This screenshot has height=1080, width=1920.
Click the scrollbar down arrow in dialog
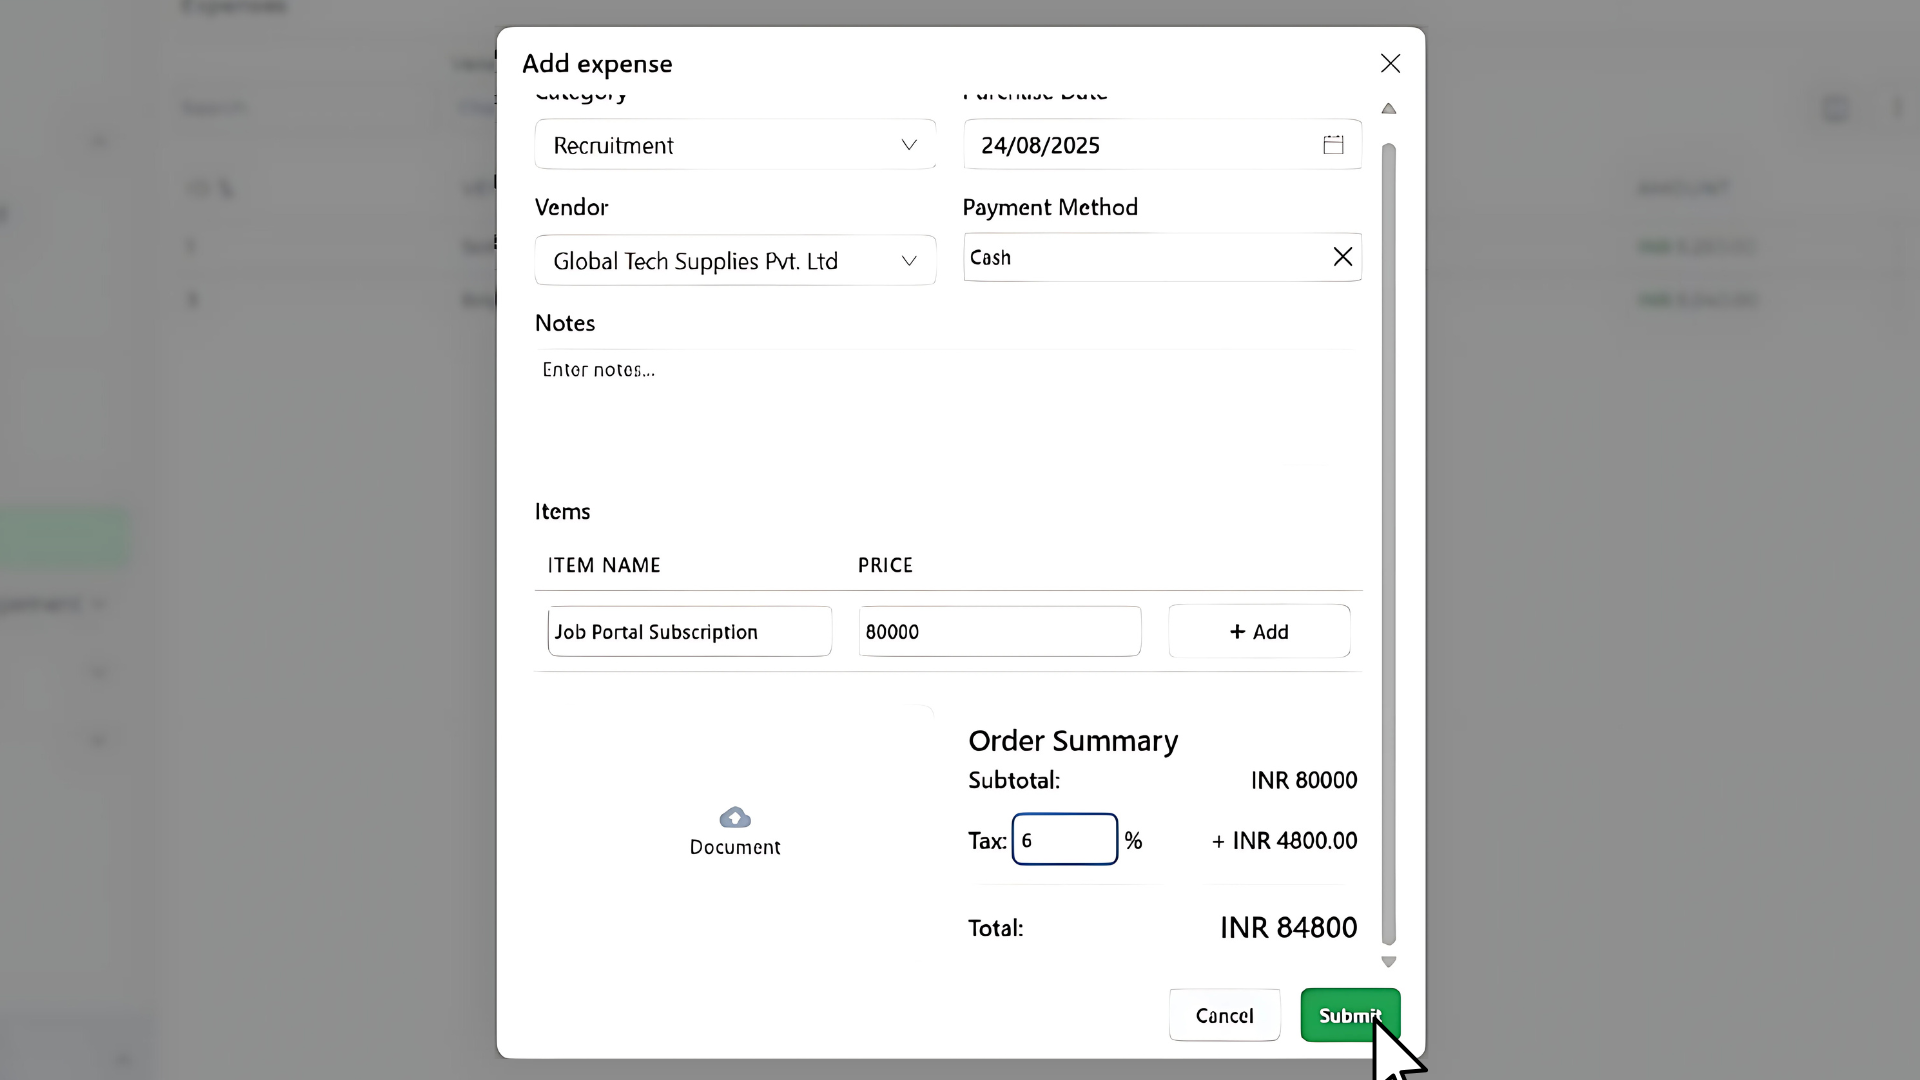(x=1388, y=962)
